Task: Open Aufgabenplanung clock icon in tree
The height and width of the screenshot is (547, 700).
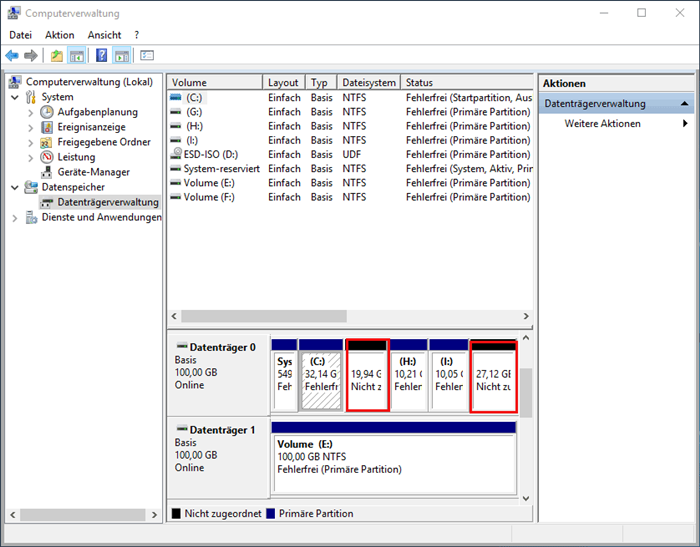Action: 47,112
